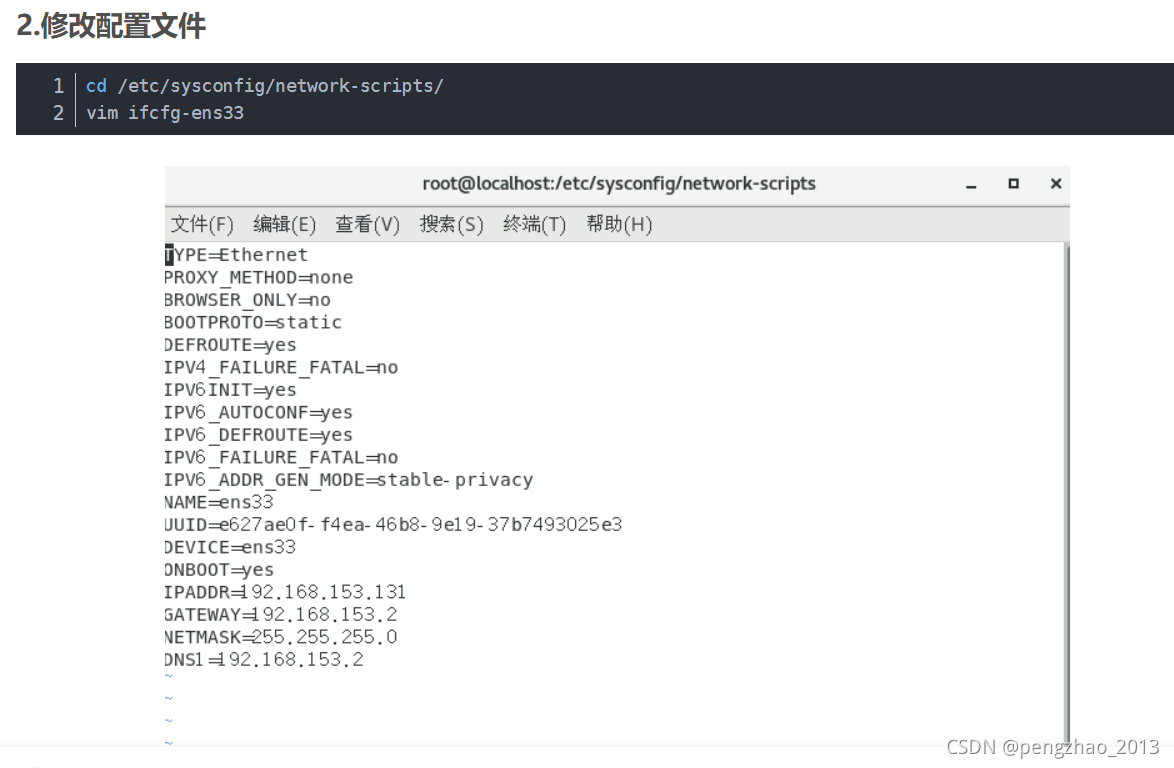Click the DEFROUTE=yes line
The width and height of the screenshot is (1174, 768).
coord(230,345)
